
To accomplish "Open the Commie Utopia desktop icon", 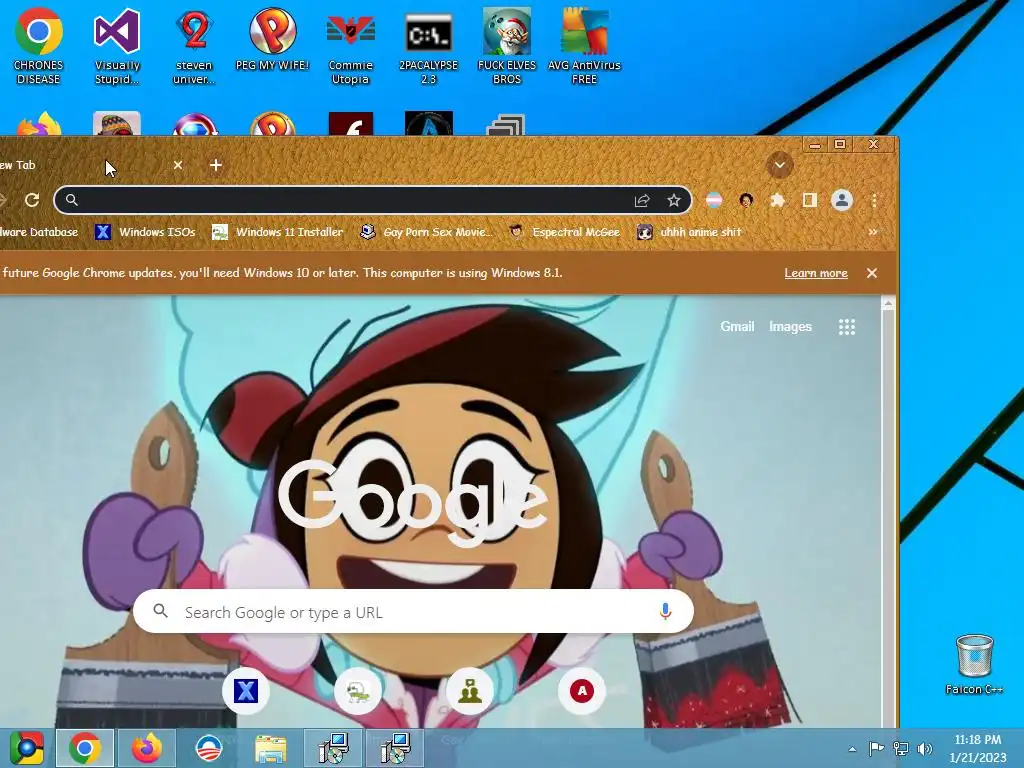I will 351,46.
